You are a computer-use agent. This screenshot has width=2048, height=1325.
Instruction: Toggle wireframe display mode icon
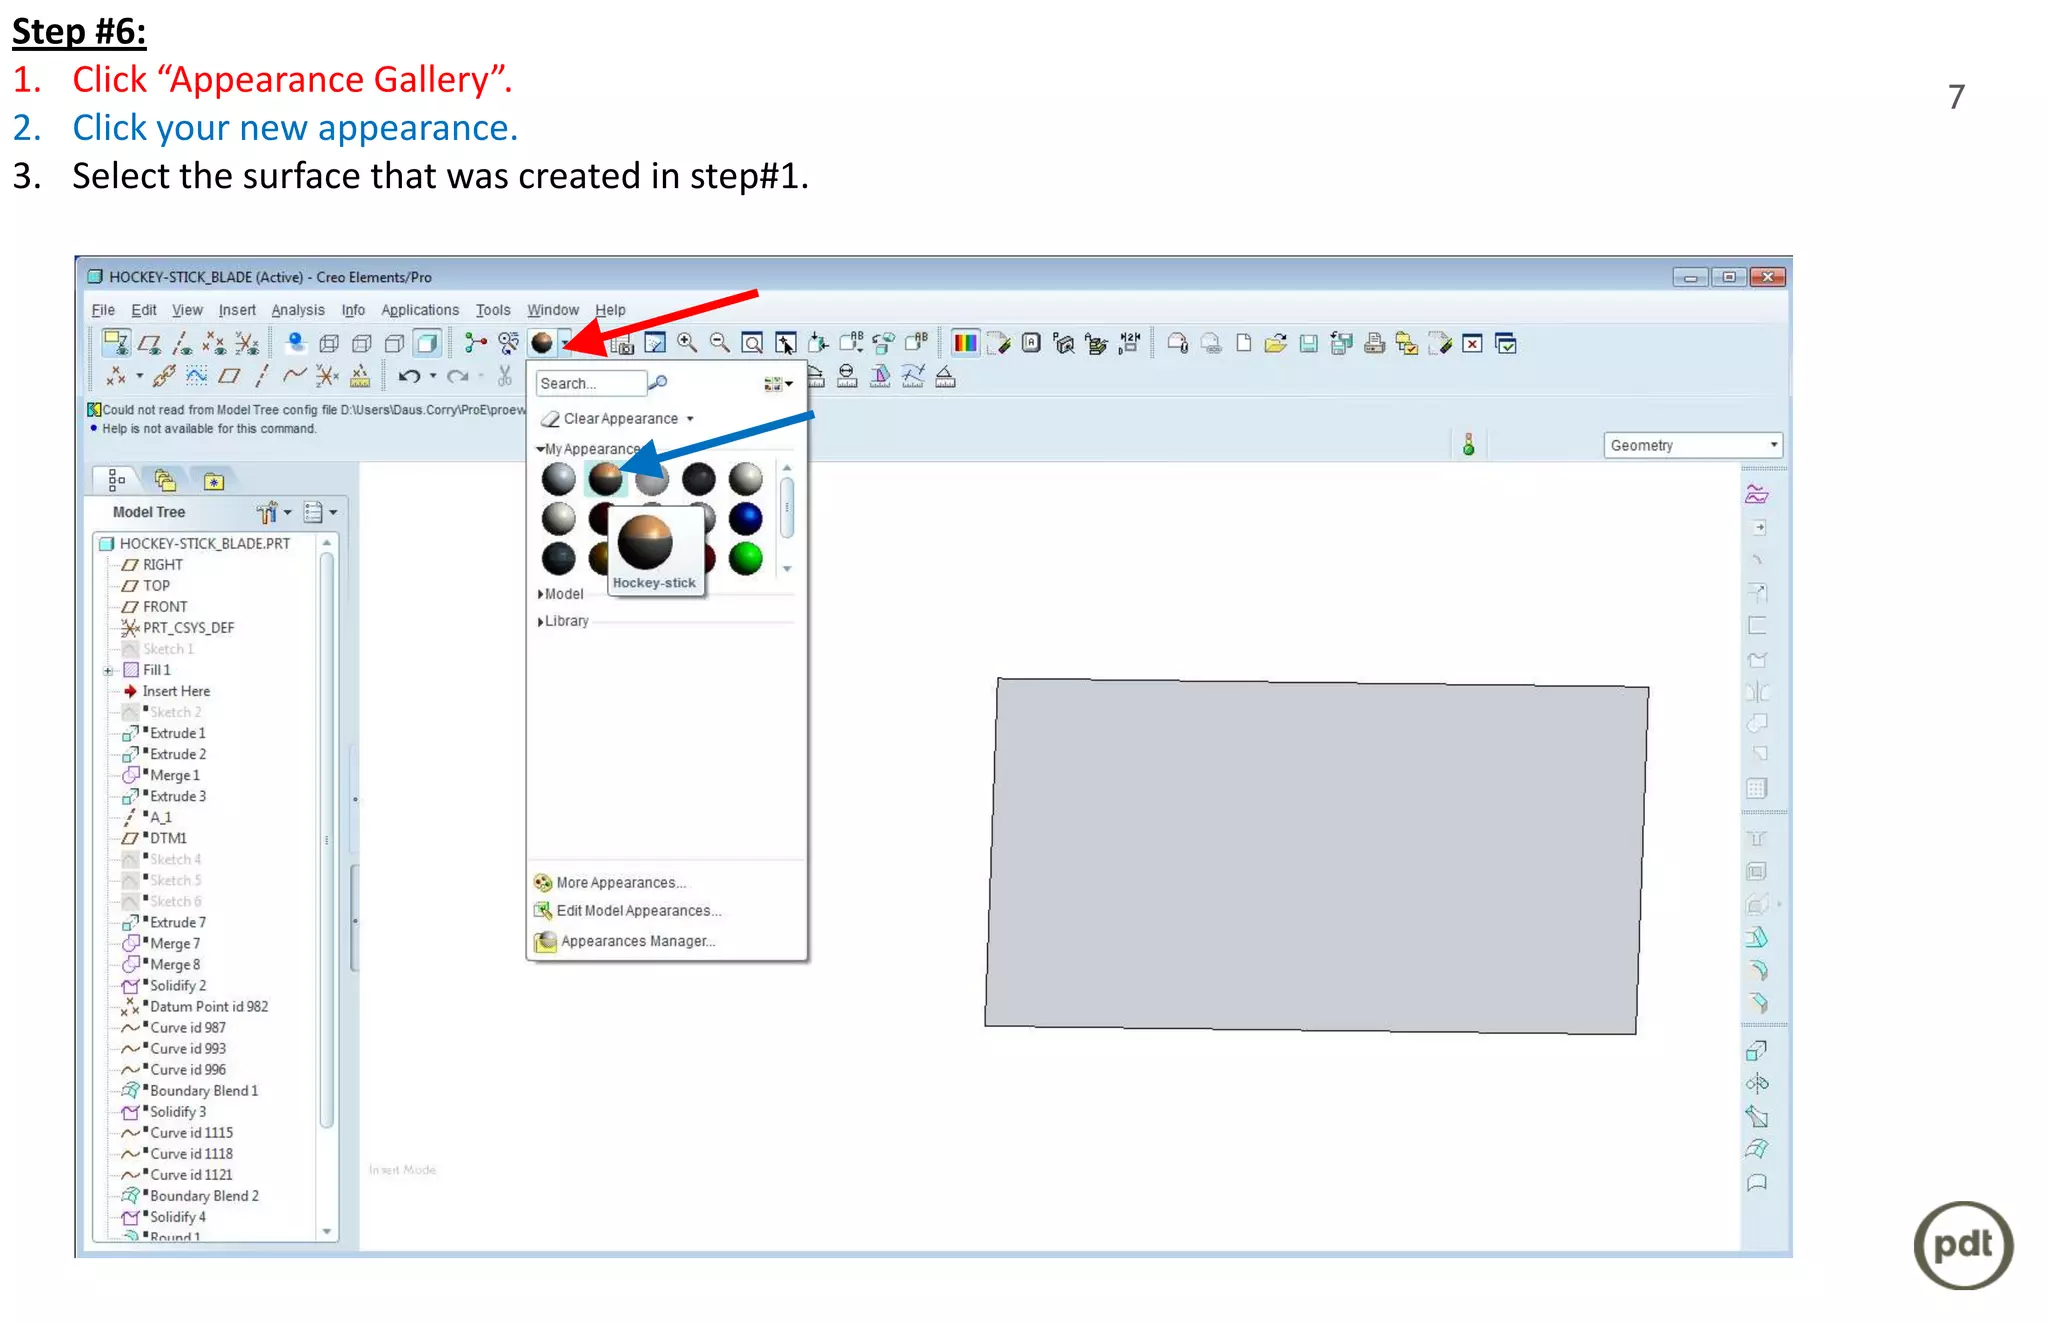point(329,344)
